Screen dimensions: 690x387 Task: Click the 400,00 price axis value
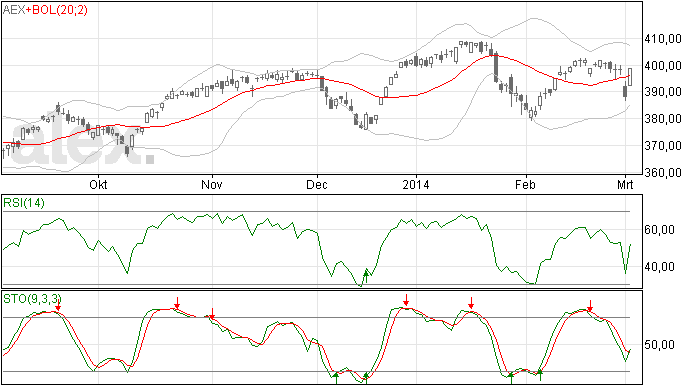pyautogui.click(x=663, y=66)
